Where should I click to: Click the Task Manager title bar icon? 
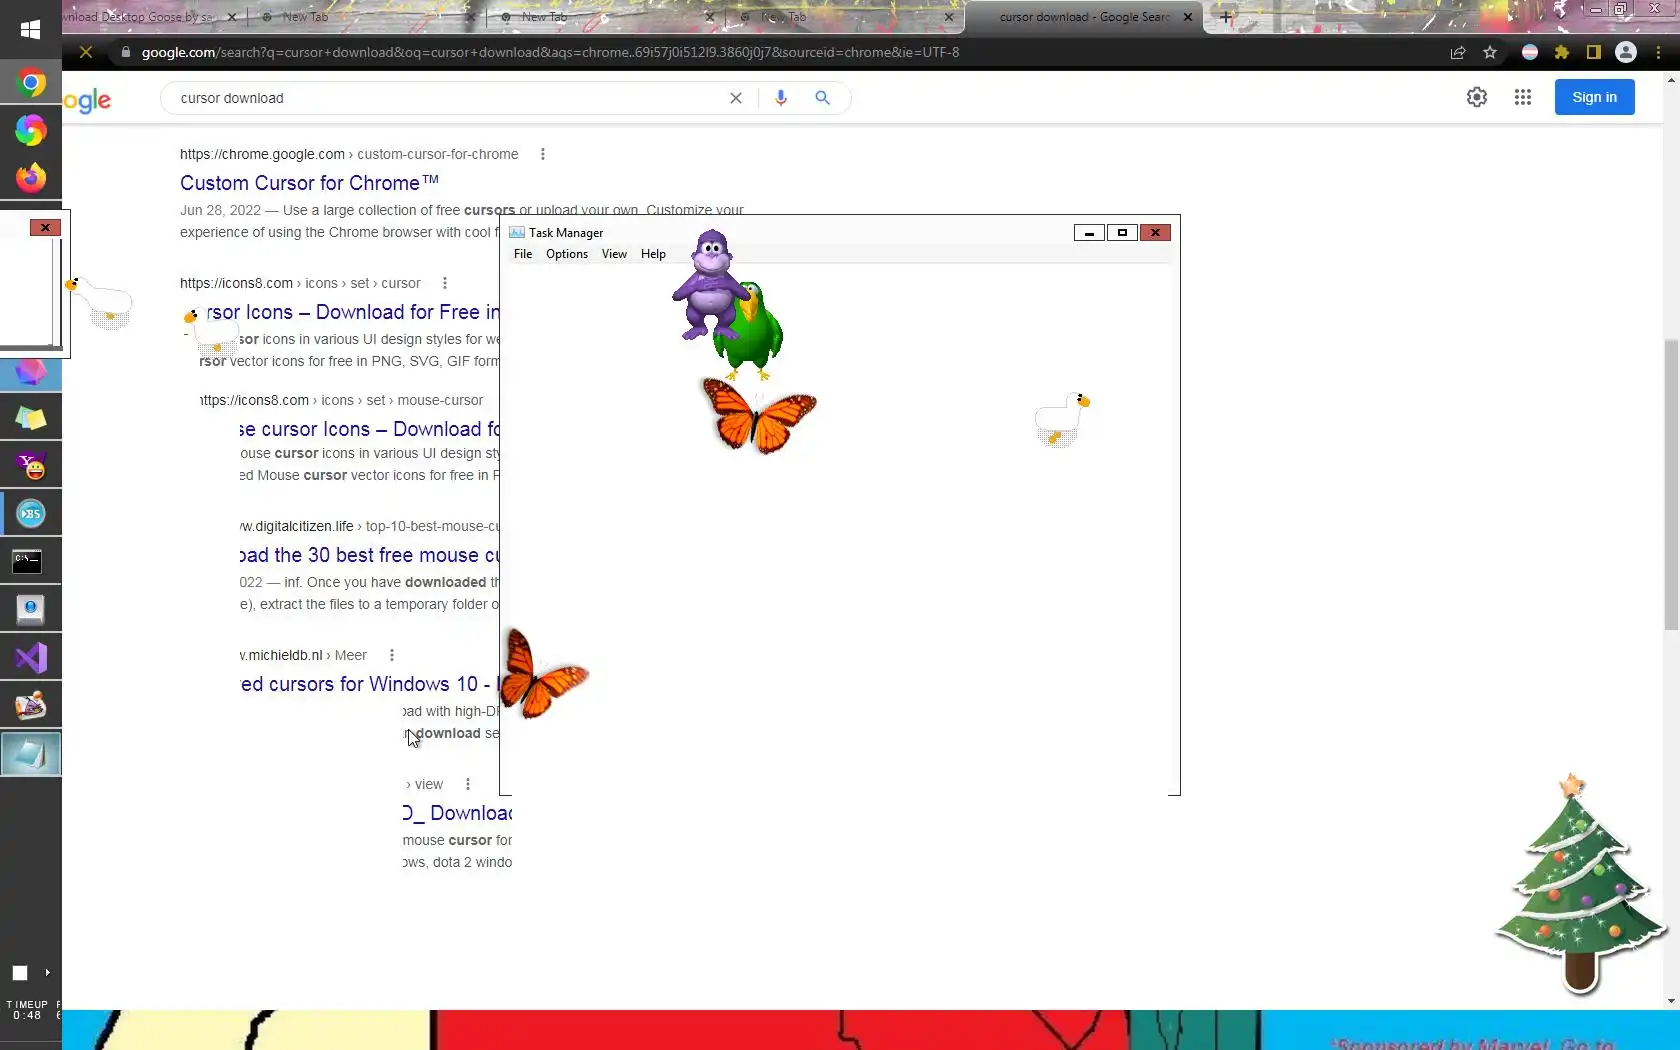(x=517, y=232)
